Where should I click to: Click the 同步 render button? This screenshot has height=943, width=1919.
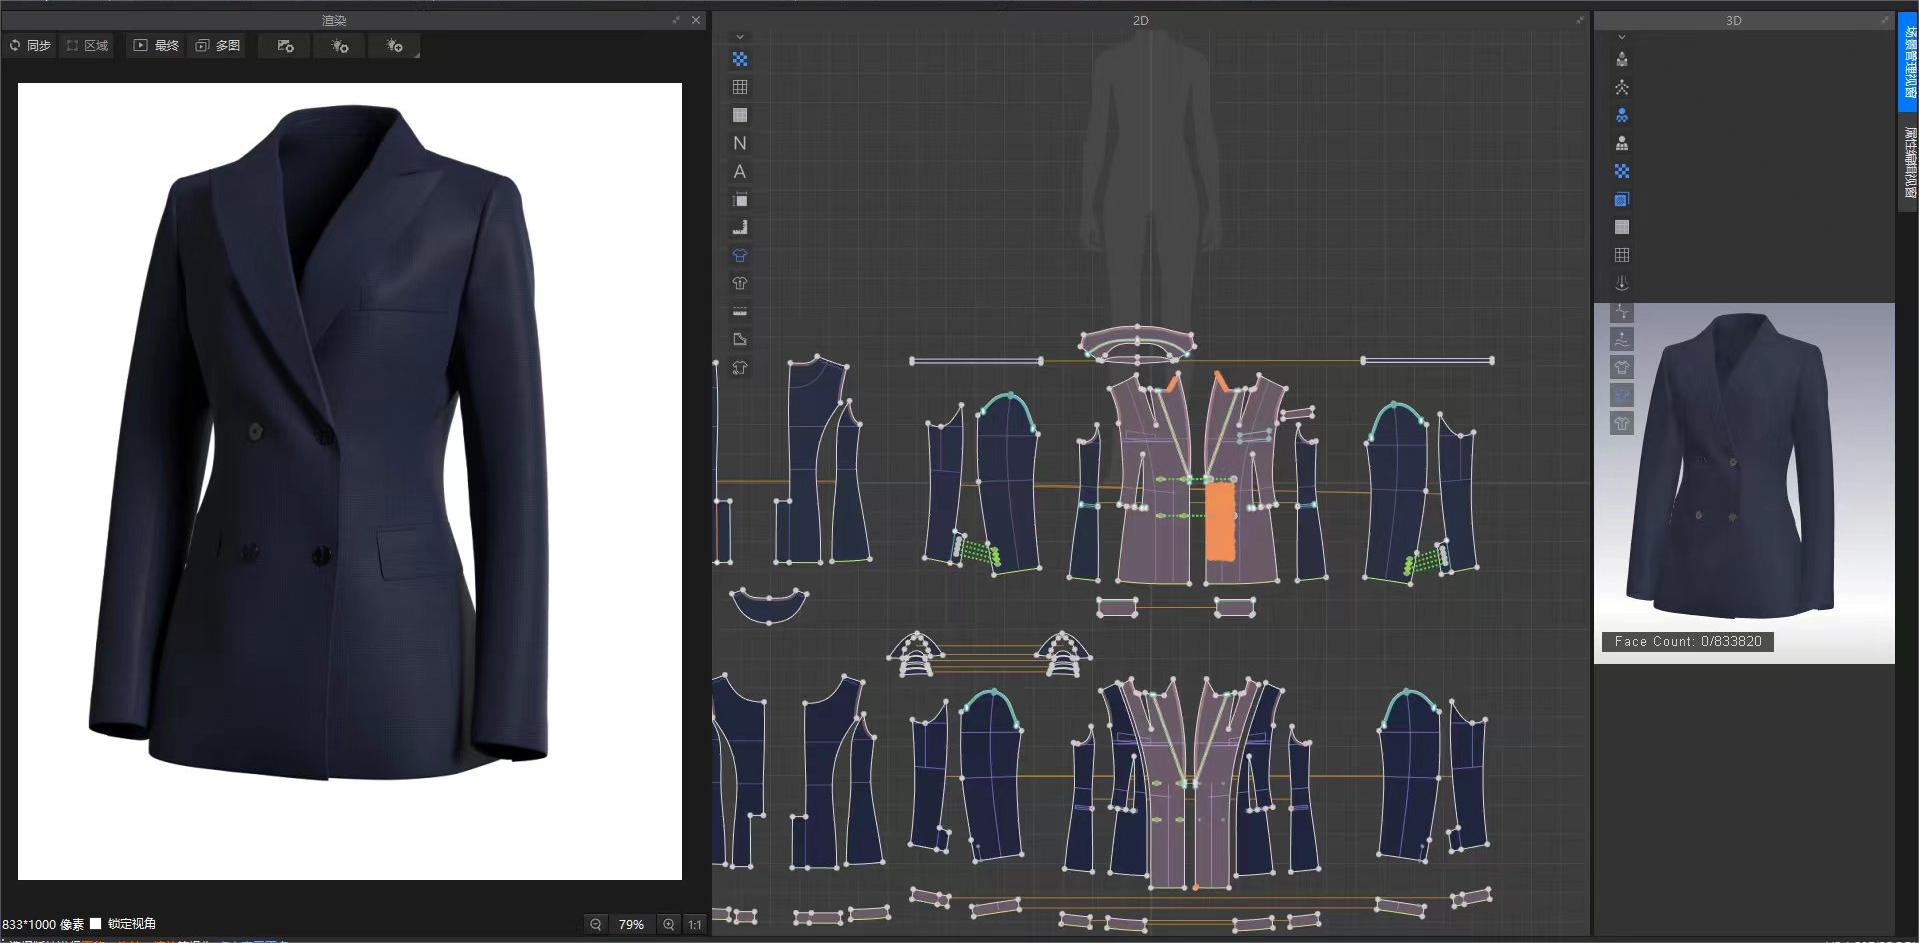(x=30, y=46)
